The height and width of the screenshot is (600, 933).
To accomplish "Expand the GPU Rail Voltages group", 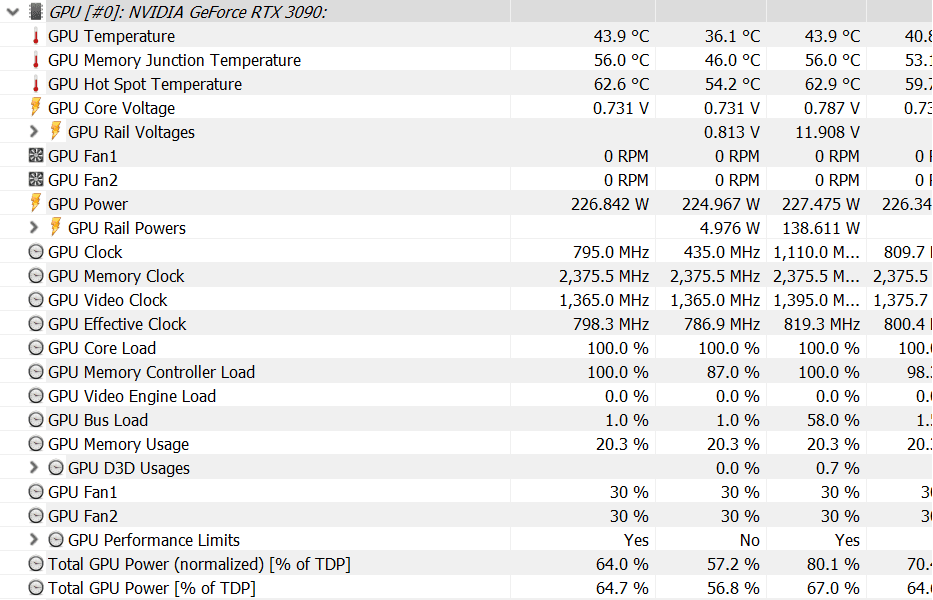I will 34,132.
